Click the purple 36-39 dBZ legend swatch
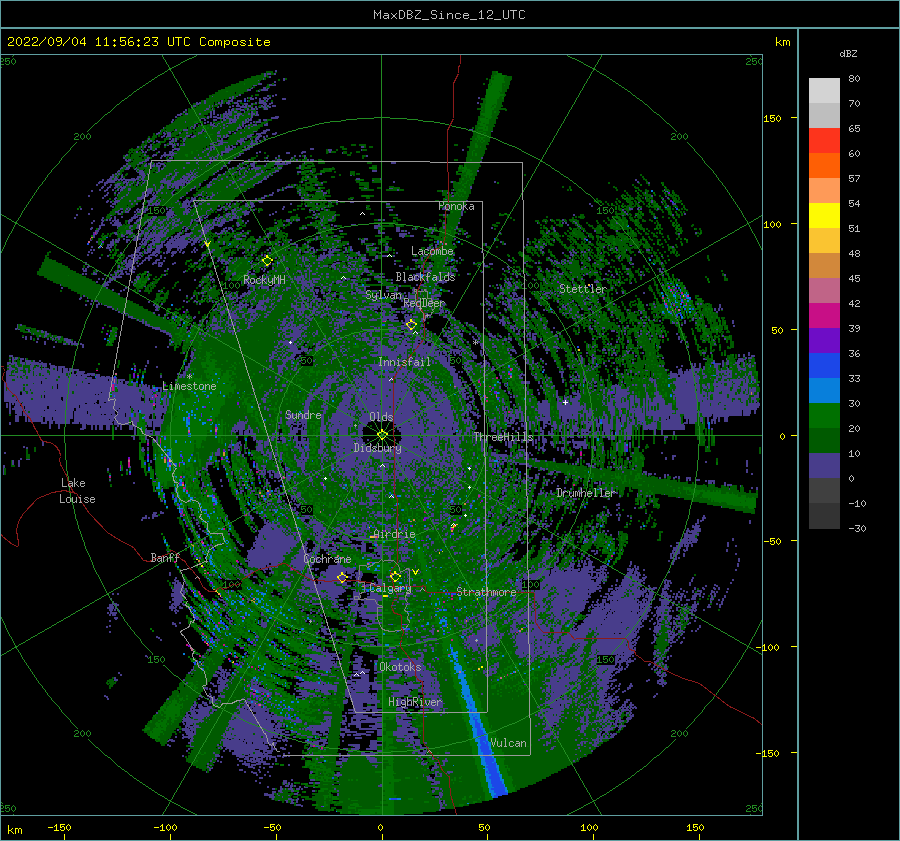 point(824,340)
